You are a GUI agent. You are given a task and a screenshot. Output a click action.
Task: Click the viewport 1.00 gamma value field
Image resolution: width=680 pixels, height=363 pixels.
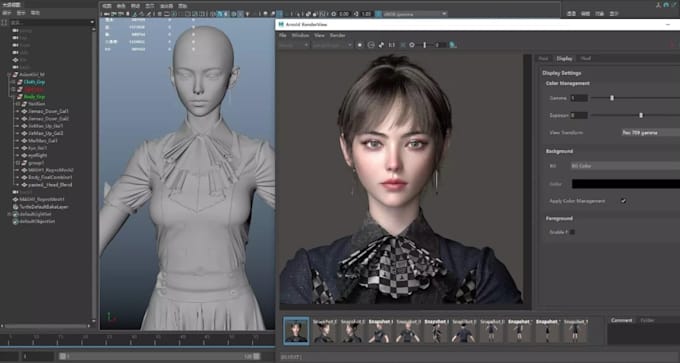pos(366,14)
